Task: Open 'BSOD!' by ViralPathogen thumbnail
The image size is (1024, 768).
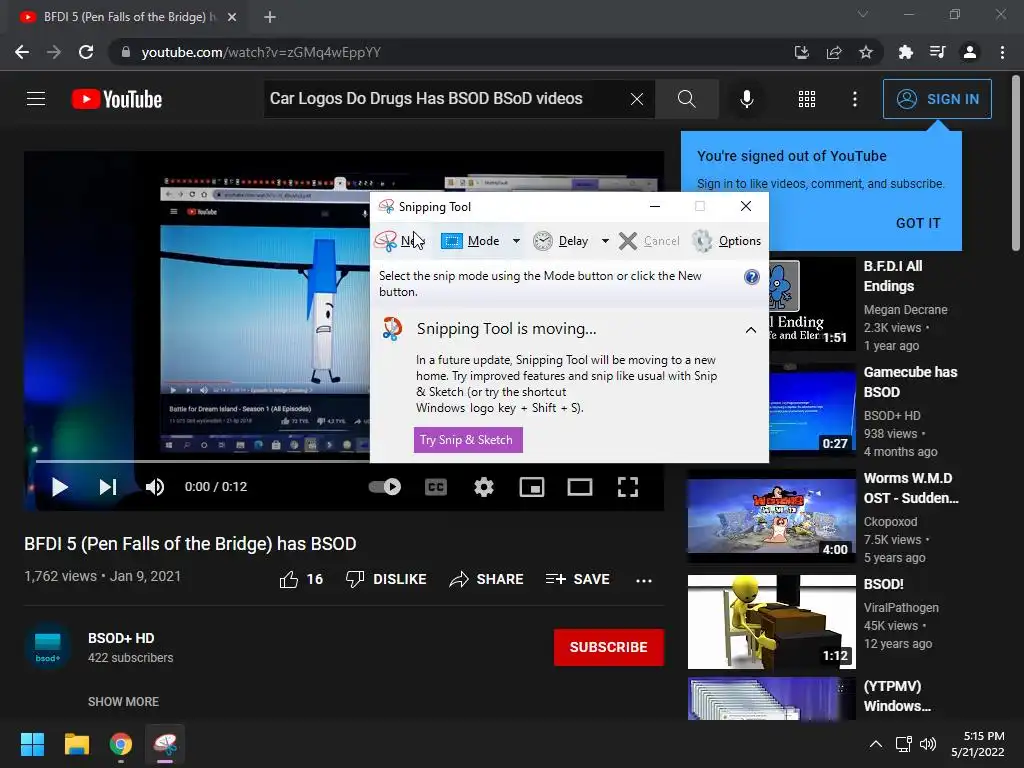Action: click(771, 622)
